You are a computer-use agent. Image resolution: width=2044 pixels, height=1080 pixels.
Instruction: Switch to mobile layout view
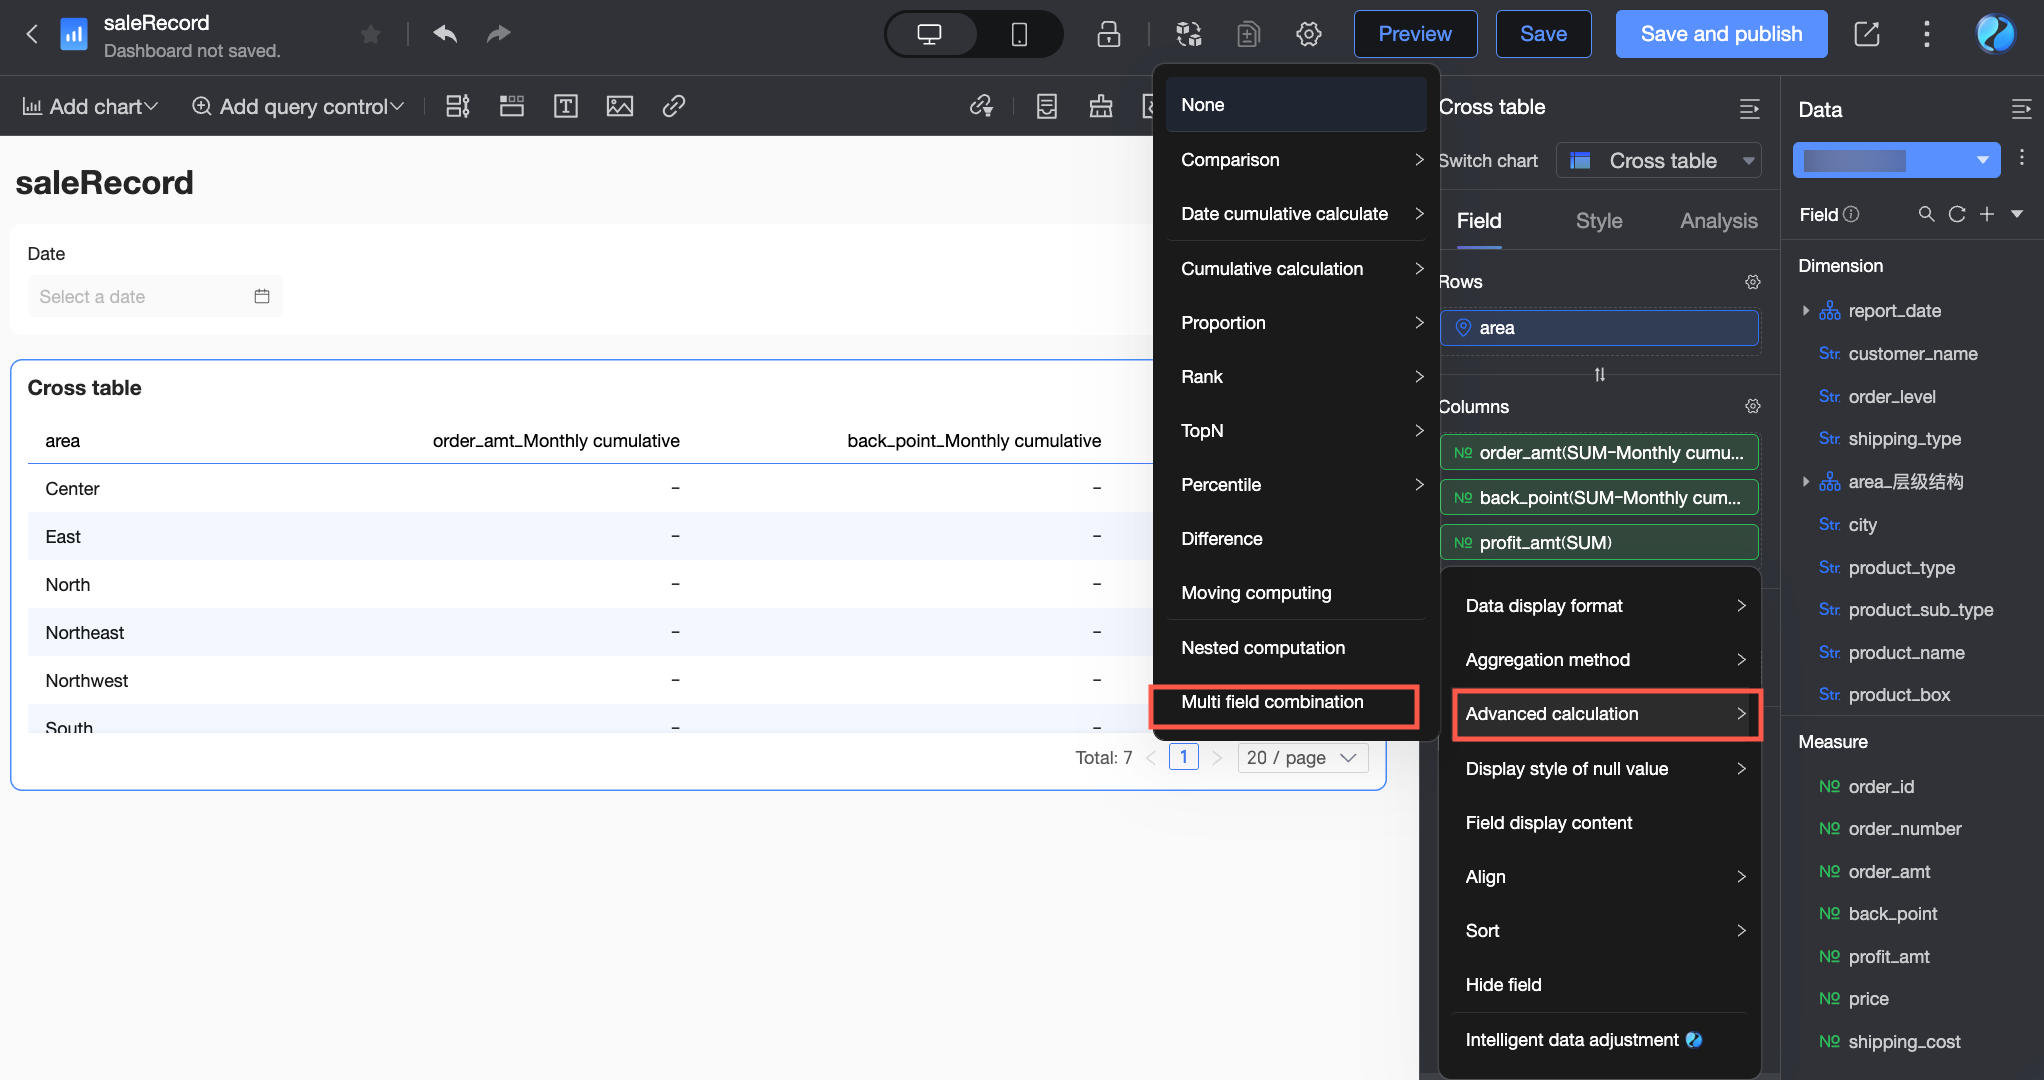[x=1018, y=34]
